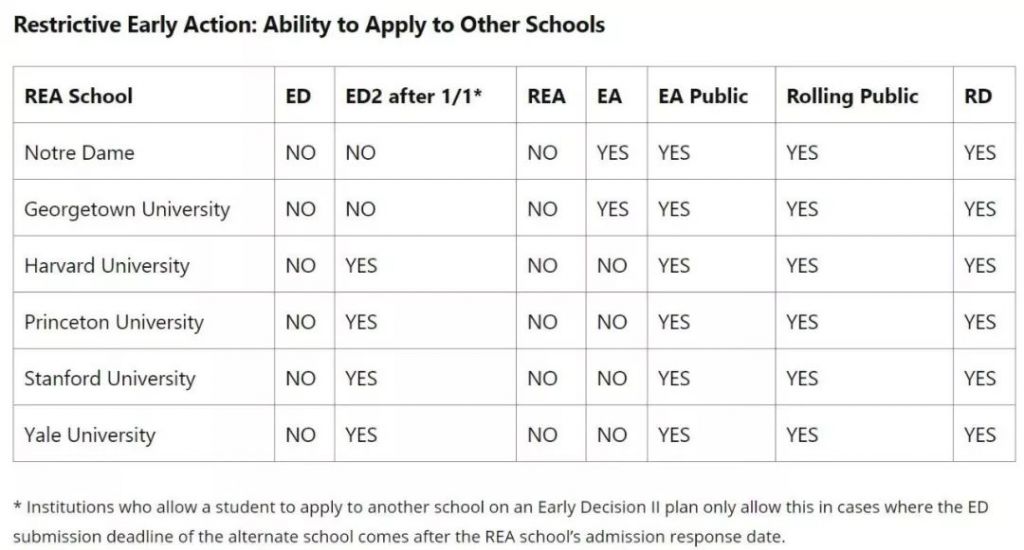This screenshot has width=1024, height=550.
Task: Select the 'Georgetown University' row label
Action: [127, 209]
